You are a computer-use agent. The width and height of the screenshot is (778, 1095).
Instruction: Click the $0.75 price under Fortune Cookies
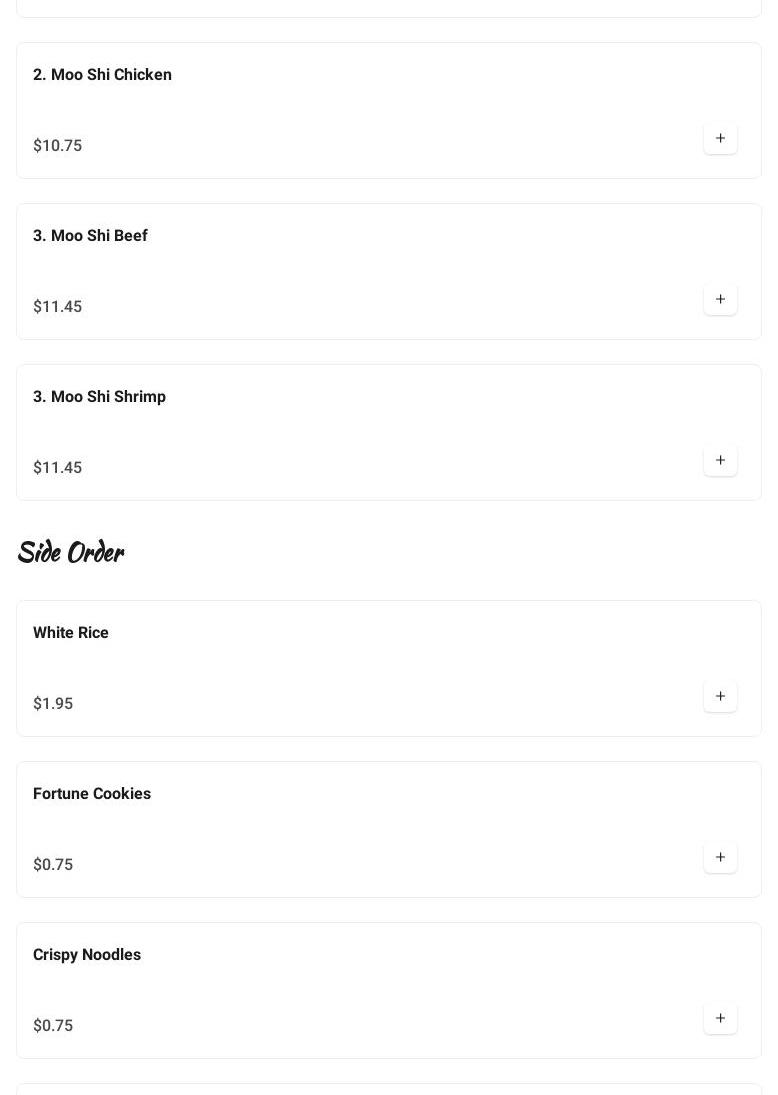(x=53, y=865)
